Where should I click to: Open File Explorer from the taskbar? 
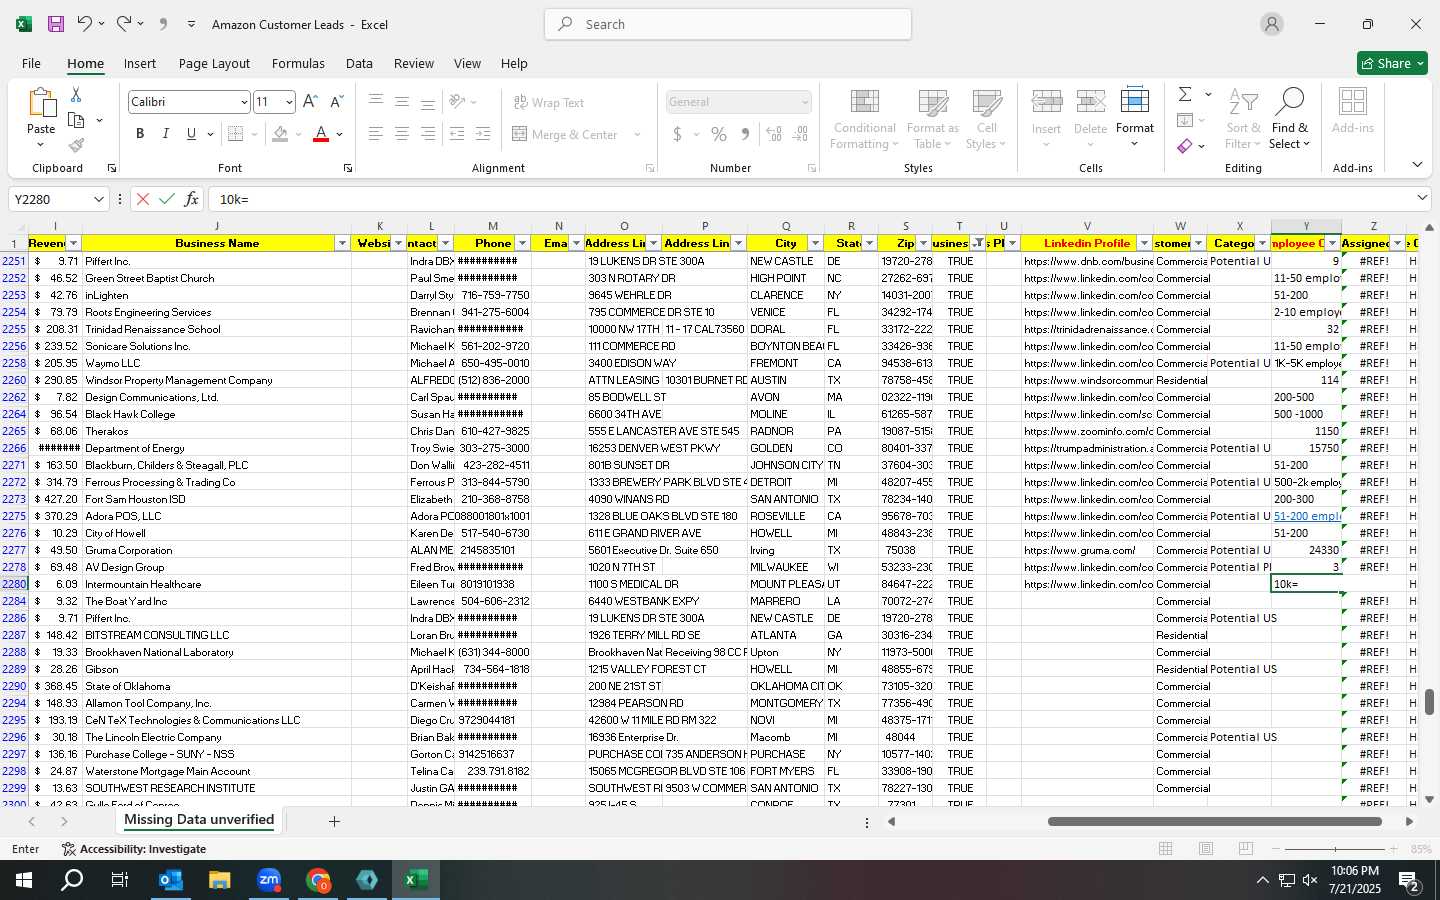pyautogui.click(x=220, y=880)
